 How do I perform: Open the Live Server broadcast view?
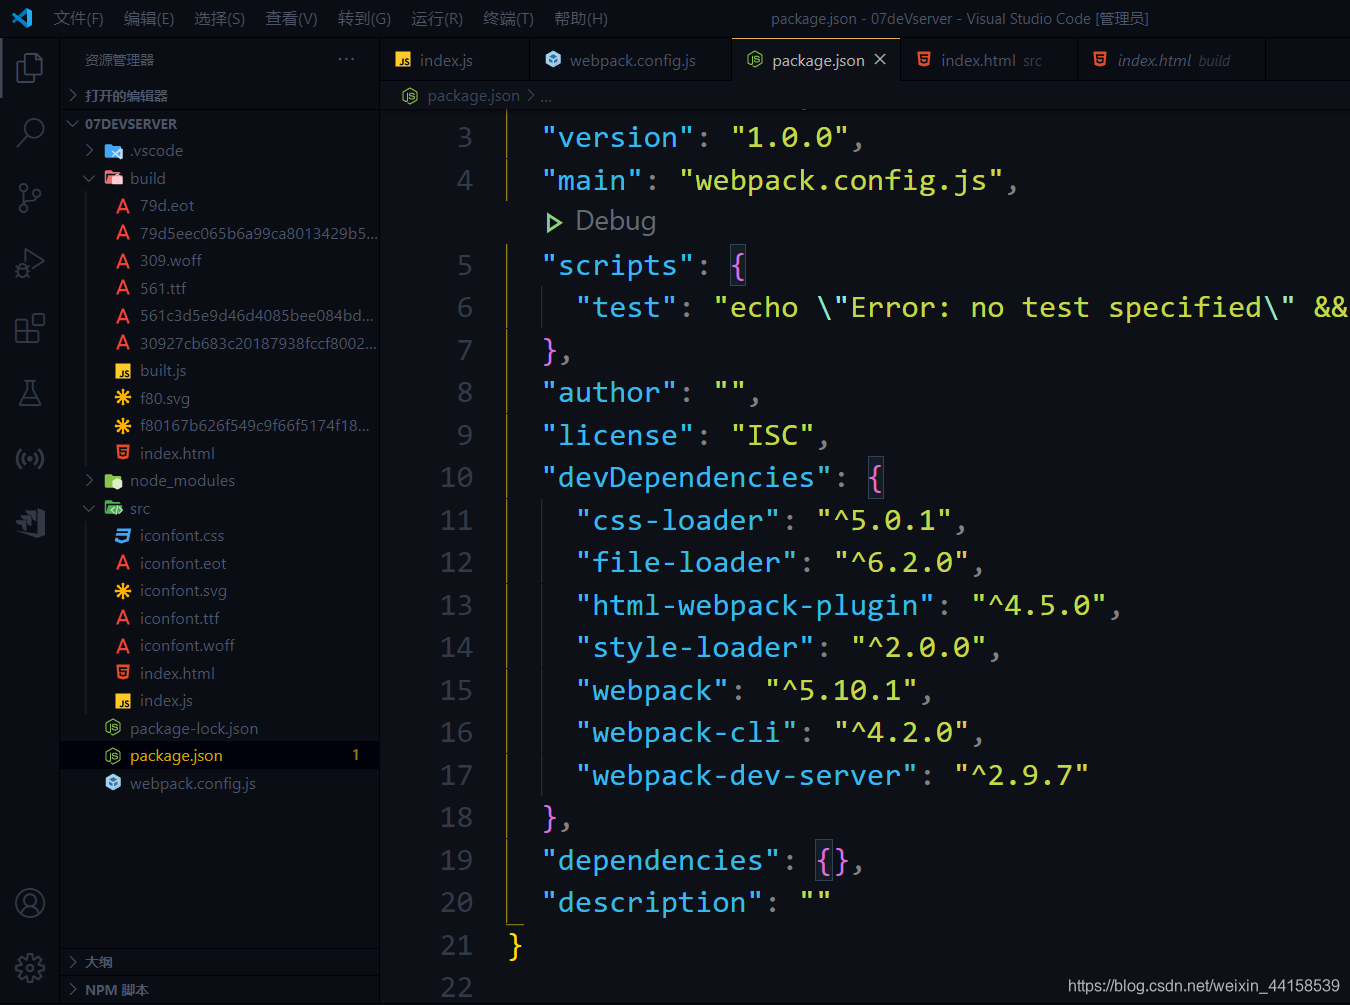point(30,459)
